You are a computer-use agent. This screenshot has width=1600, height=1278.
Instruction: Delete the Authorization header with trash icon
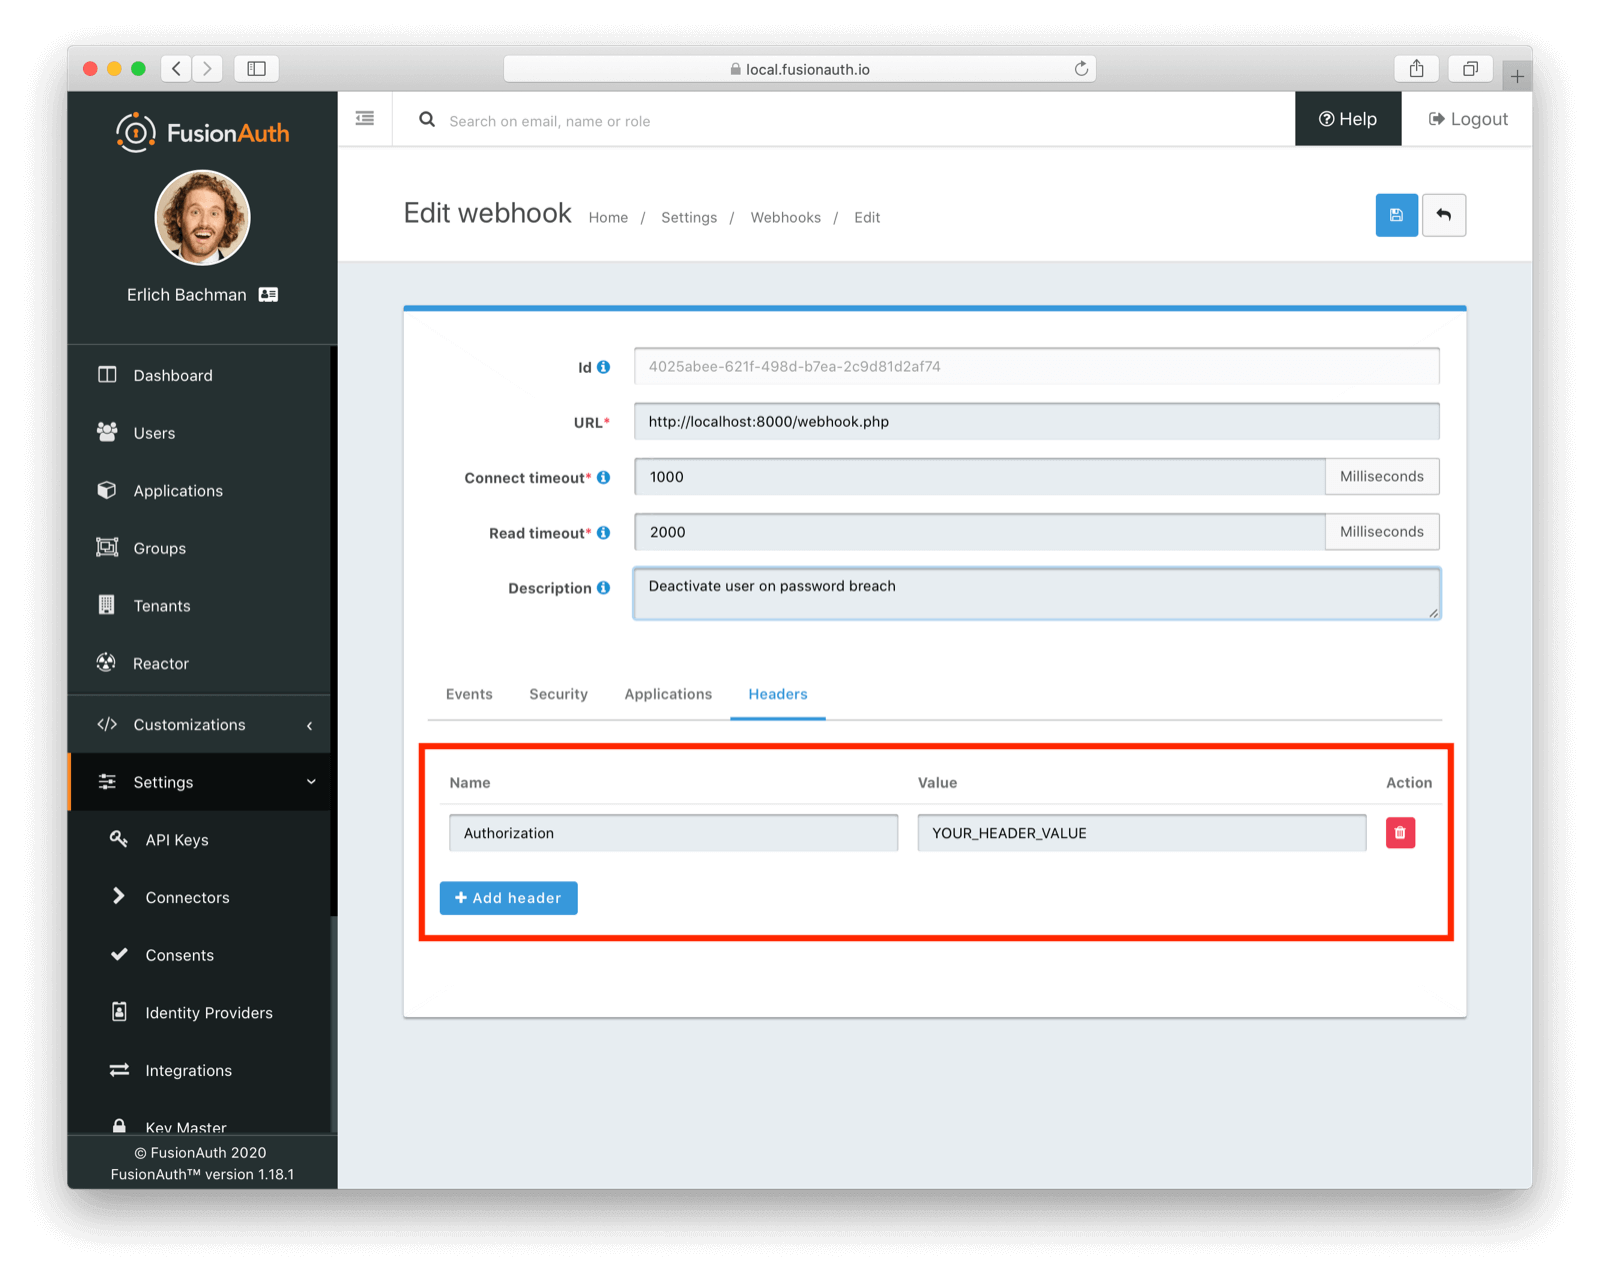click(1400, 833)
